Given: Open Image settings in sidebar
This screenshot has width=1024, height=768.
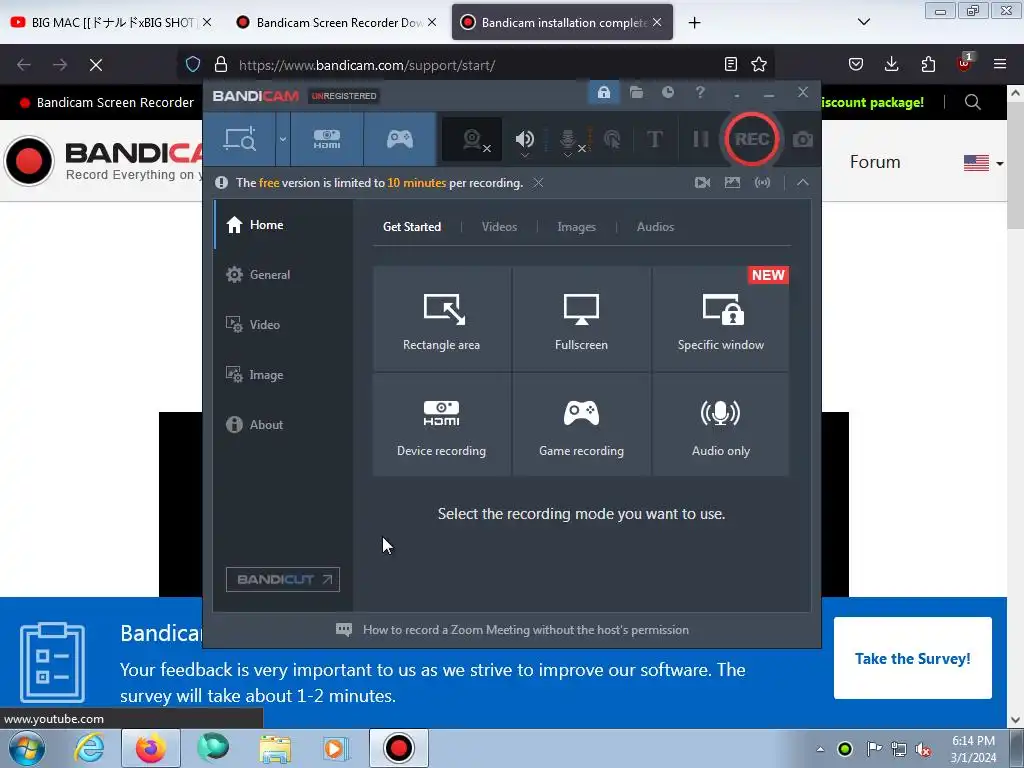Looking at the screenshot, I should pyautogui.click(x=283, y=375).
